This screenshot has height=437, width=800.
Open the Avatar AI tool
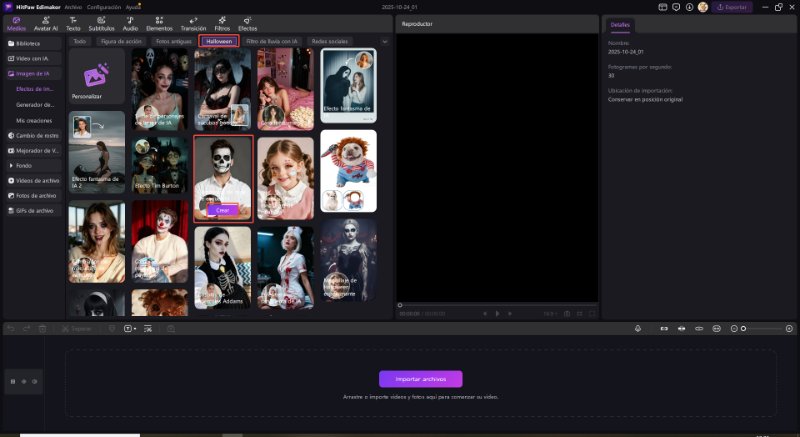tap(45, 24)
